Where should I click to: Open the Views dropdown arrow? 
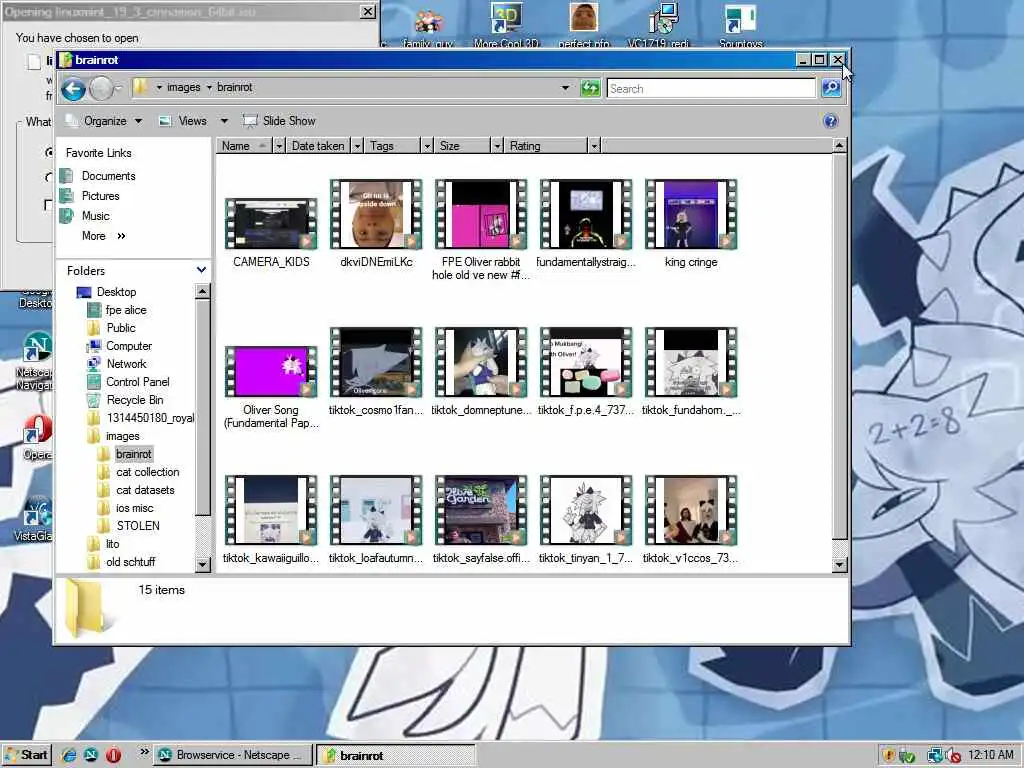point(224,121)
